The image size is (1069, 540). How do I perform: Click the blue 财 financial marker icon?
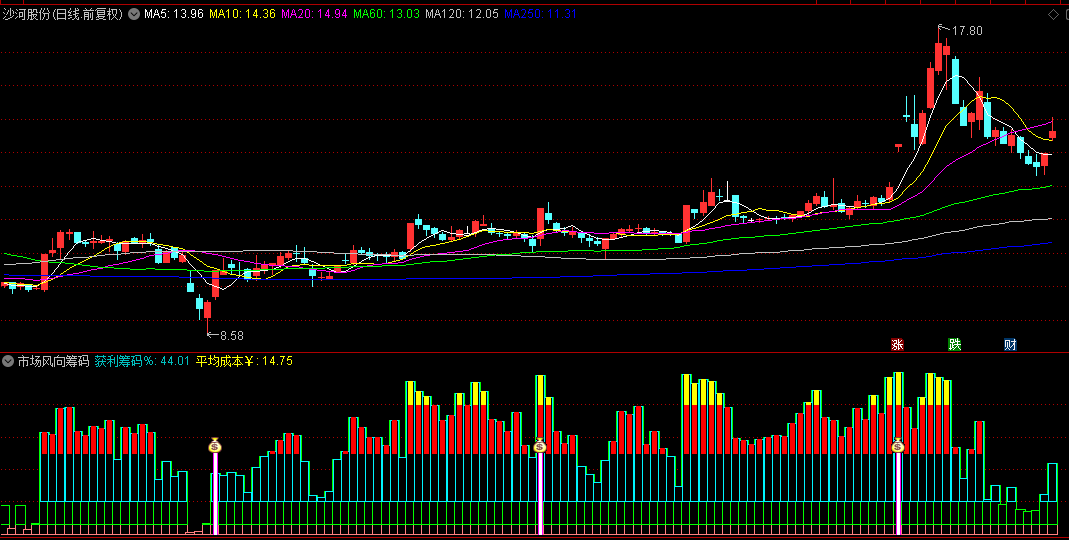pyautogui.click(x=1010, y=344)
